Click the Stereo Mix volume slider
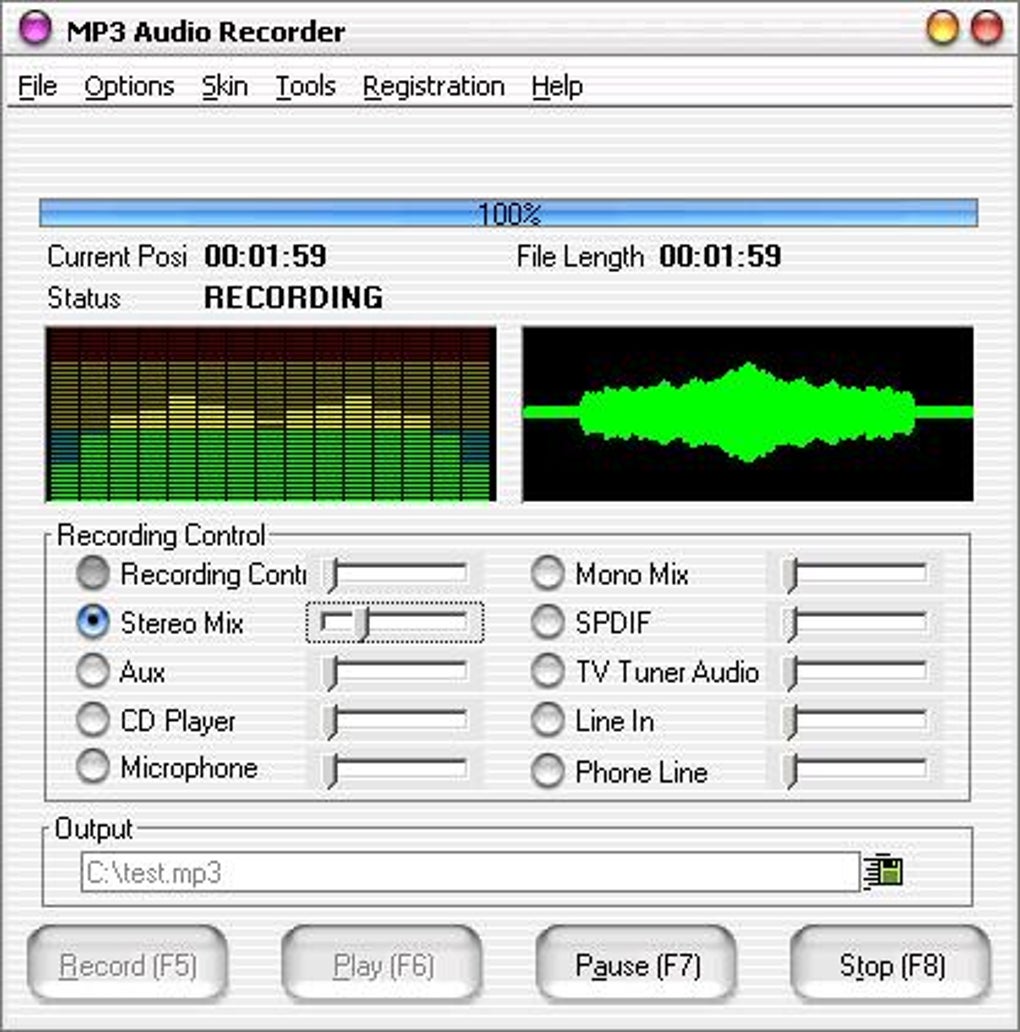This screenshot has height=1032, width=1020. (395, 622)
